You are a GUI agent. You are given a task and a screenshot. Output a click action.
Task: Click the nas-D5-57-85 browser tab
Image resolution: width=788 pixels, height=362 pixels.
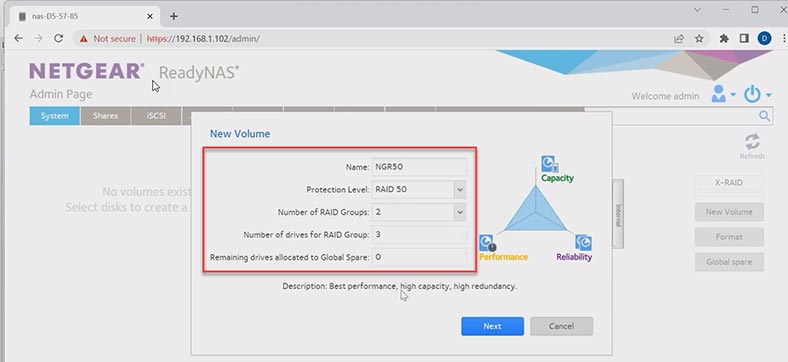coord(85,16)
